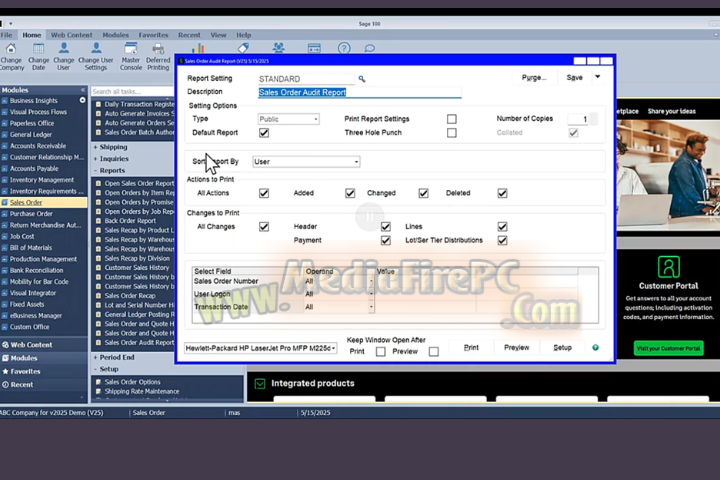Open the Type dropdown showing Public
This screenshot has height=480, width=720.
289,119
